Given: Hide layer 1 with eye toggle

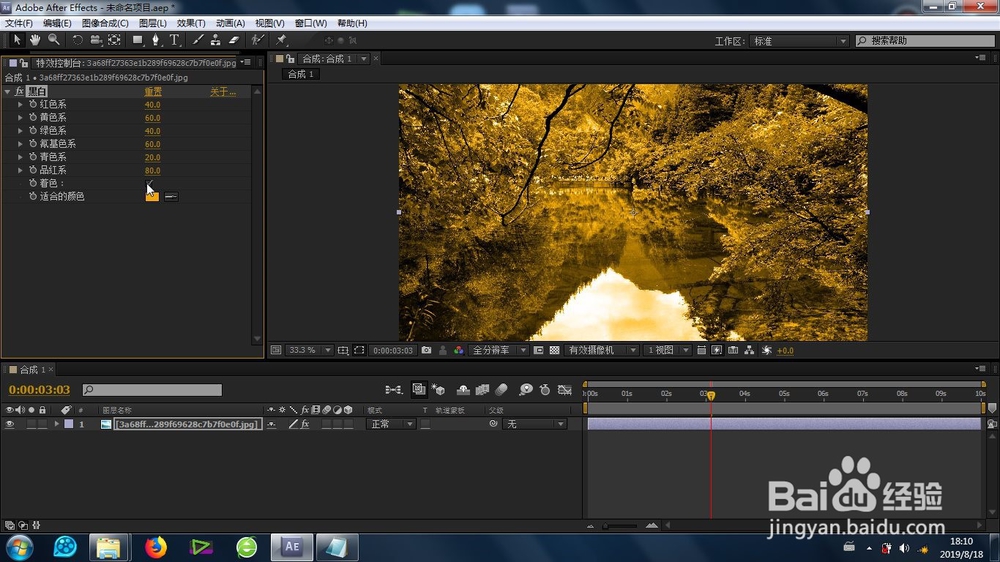Looking at the screenshot, I should tap(10, 424).
